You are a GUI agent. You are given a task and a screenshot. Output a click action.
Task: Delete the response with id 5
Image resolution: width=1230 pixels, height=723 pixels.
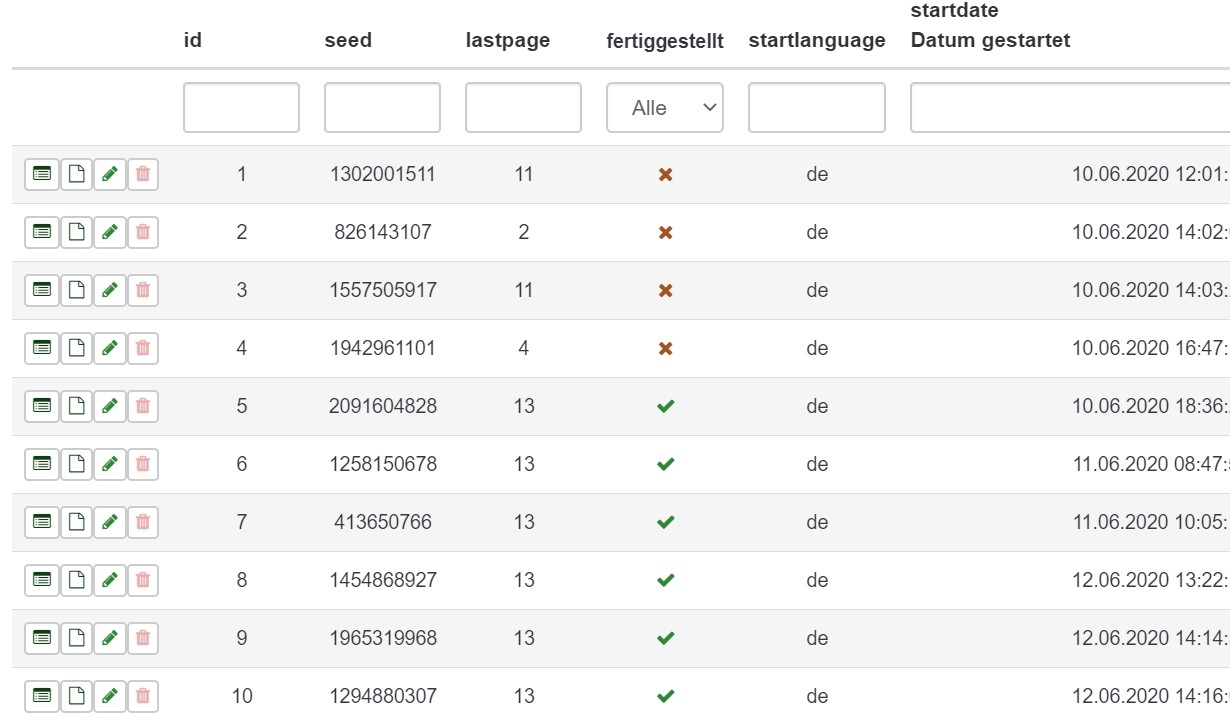(x=143, y=406)
